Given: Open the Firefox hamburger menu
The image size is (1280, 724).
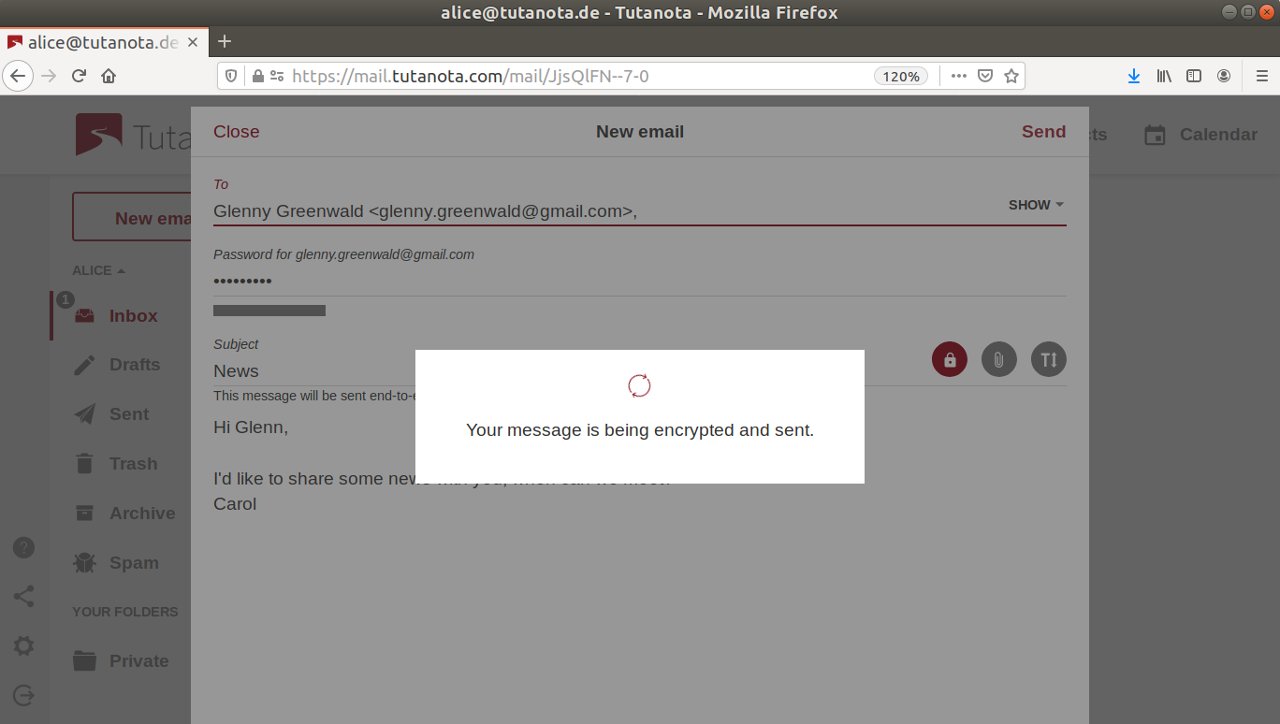Looking at the screenshot, I should pyautogui.click(x=1262, y=75).
